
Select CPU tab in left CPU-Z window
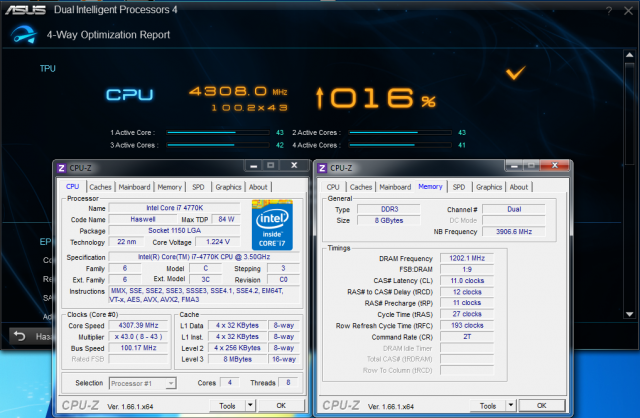click(73, 187)
